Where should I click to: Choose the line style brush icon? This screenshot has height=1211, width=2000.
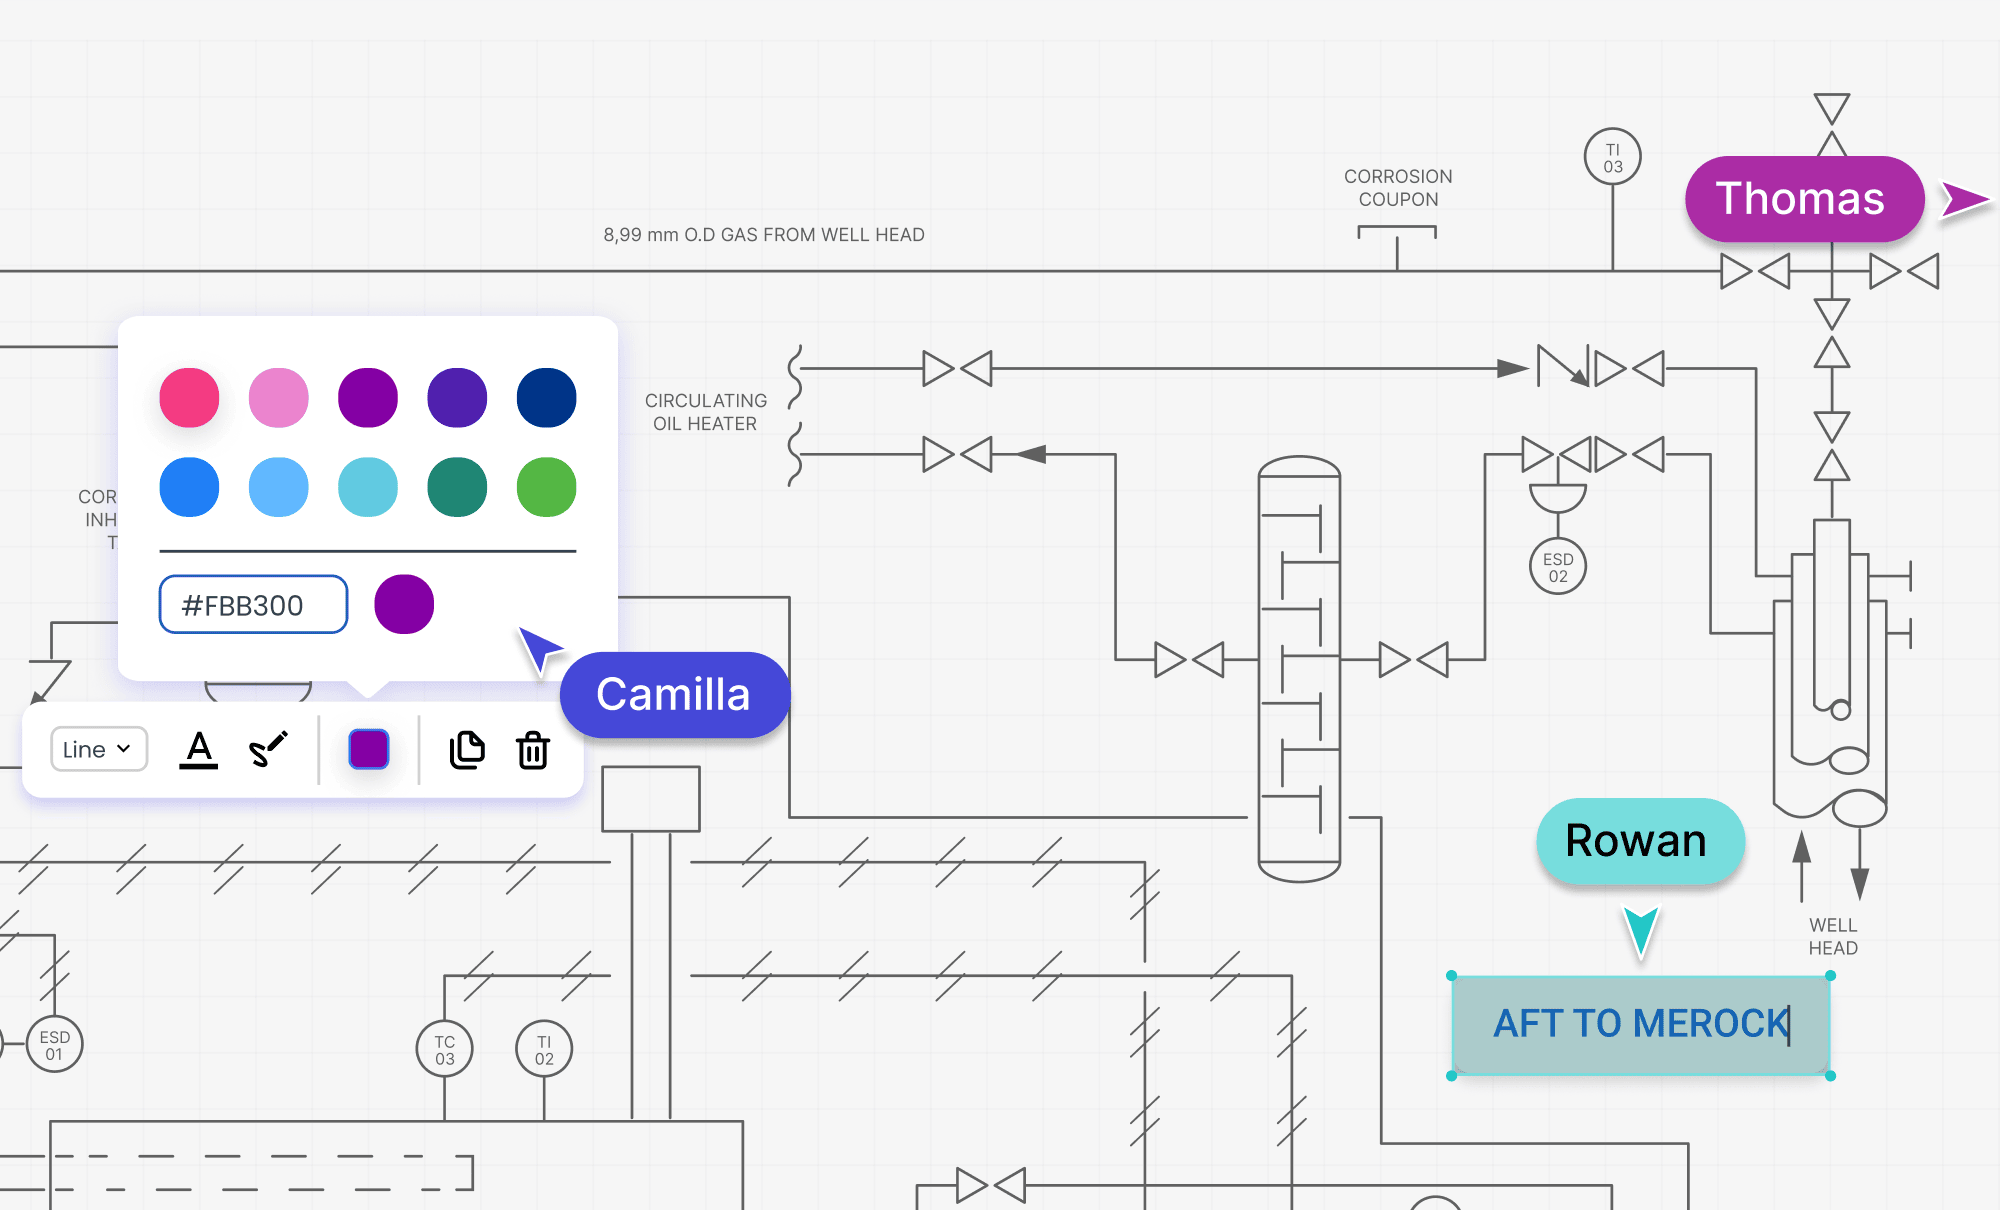[x=268, y=749]
